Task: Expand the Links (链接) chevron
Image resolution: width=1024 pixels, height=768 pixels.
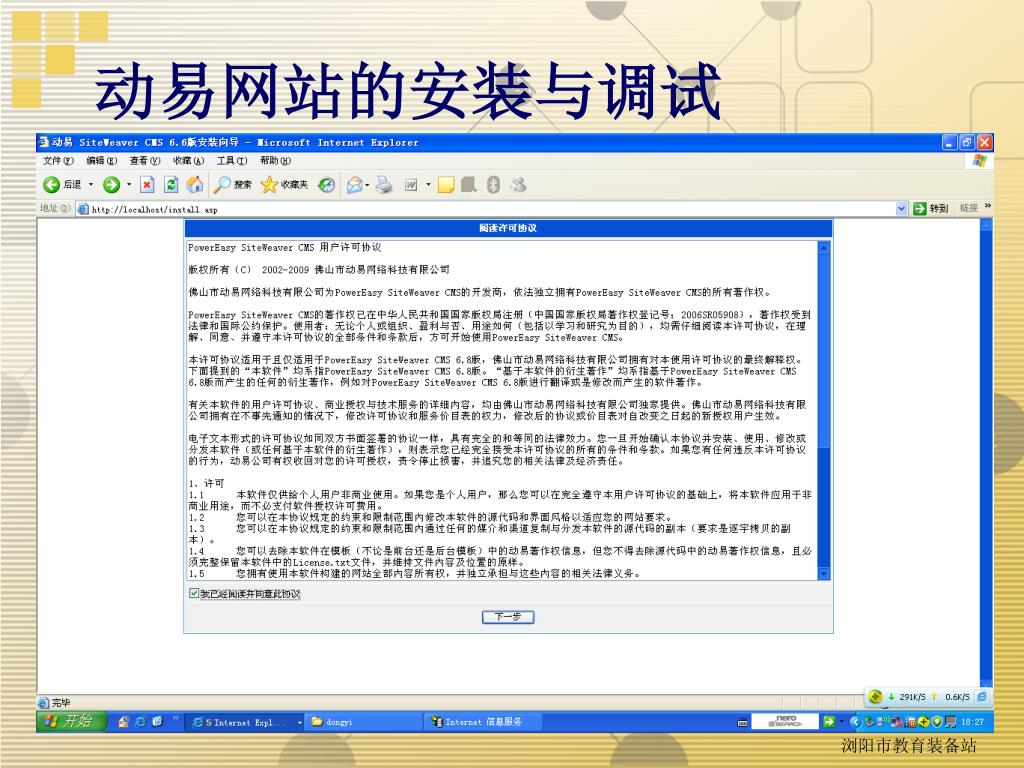Action: tap(987, 206)
